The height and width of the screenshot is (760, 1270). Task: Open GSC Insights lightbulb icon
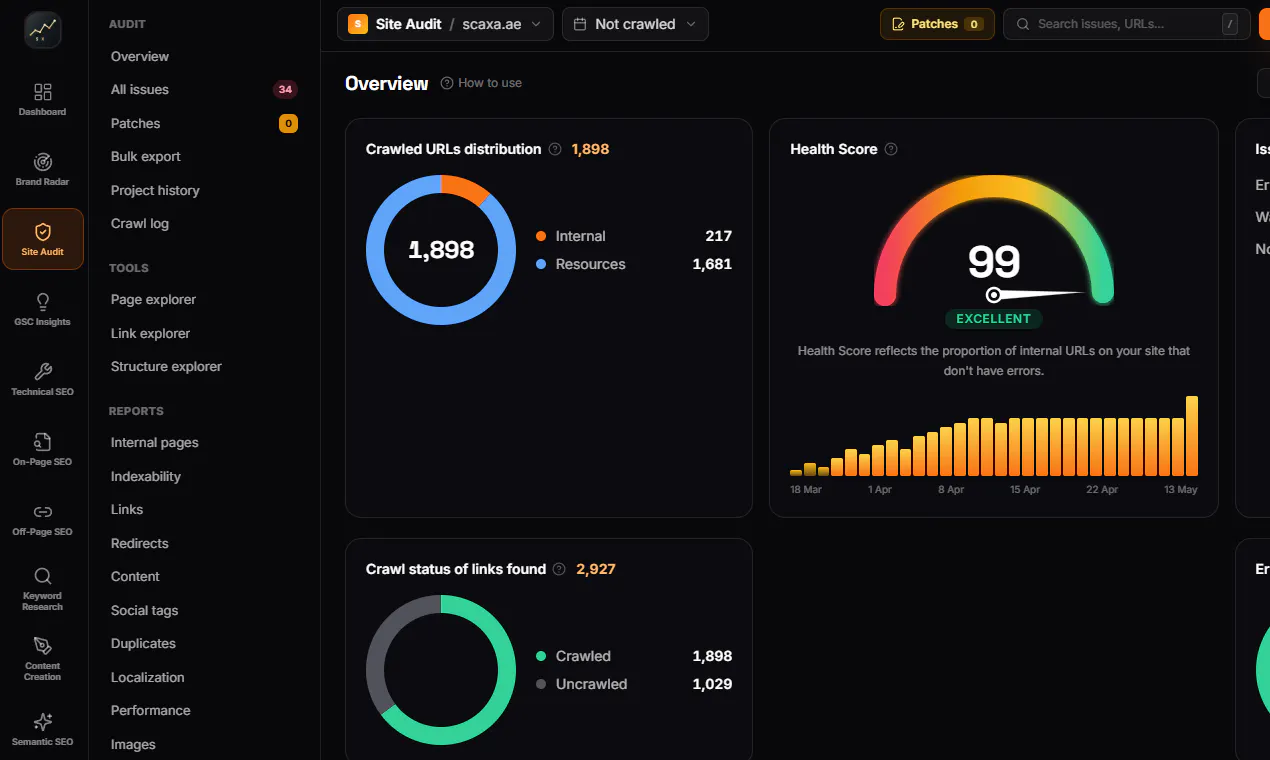pos(43,308)
